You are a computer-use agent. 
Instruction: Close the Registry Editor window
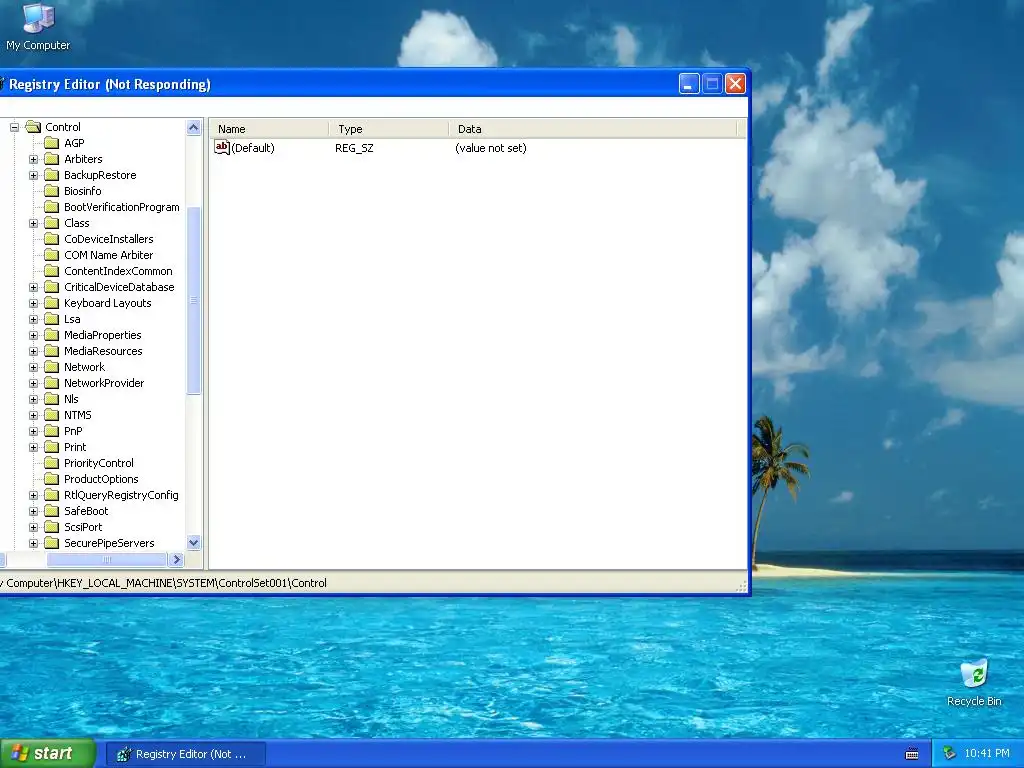click(x=735, y=84)
